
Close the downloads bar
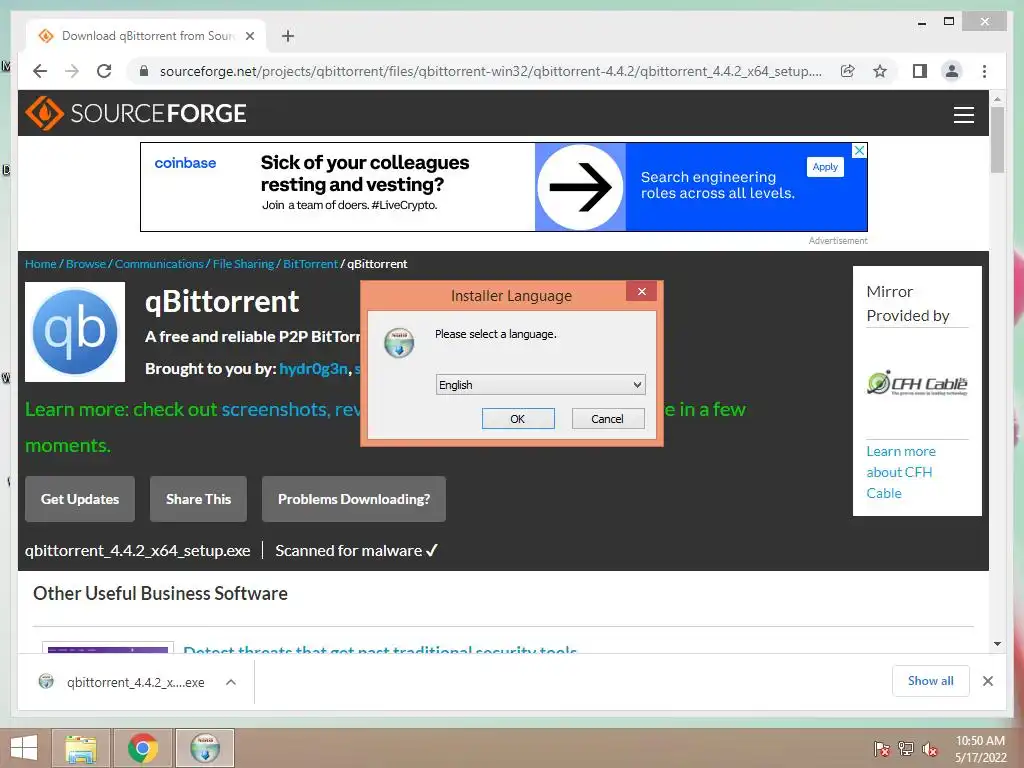988,681
